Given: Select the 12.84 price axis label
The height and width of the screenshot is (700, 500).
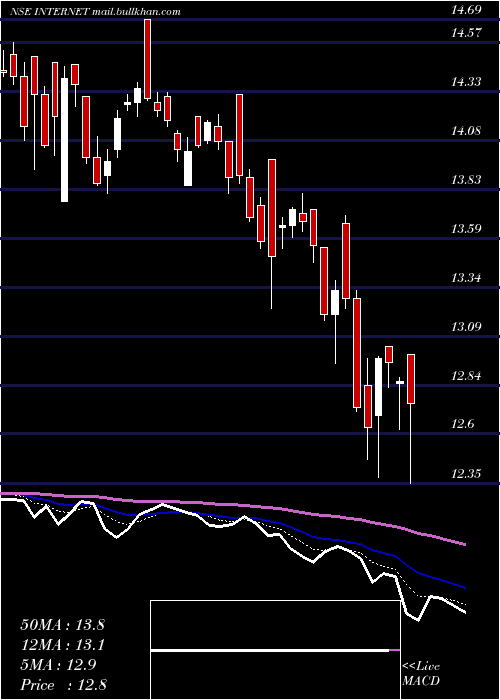Looking at the screenshot, I should (466, 375).
